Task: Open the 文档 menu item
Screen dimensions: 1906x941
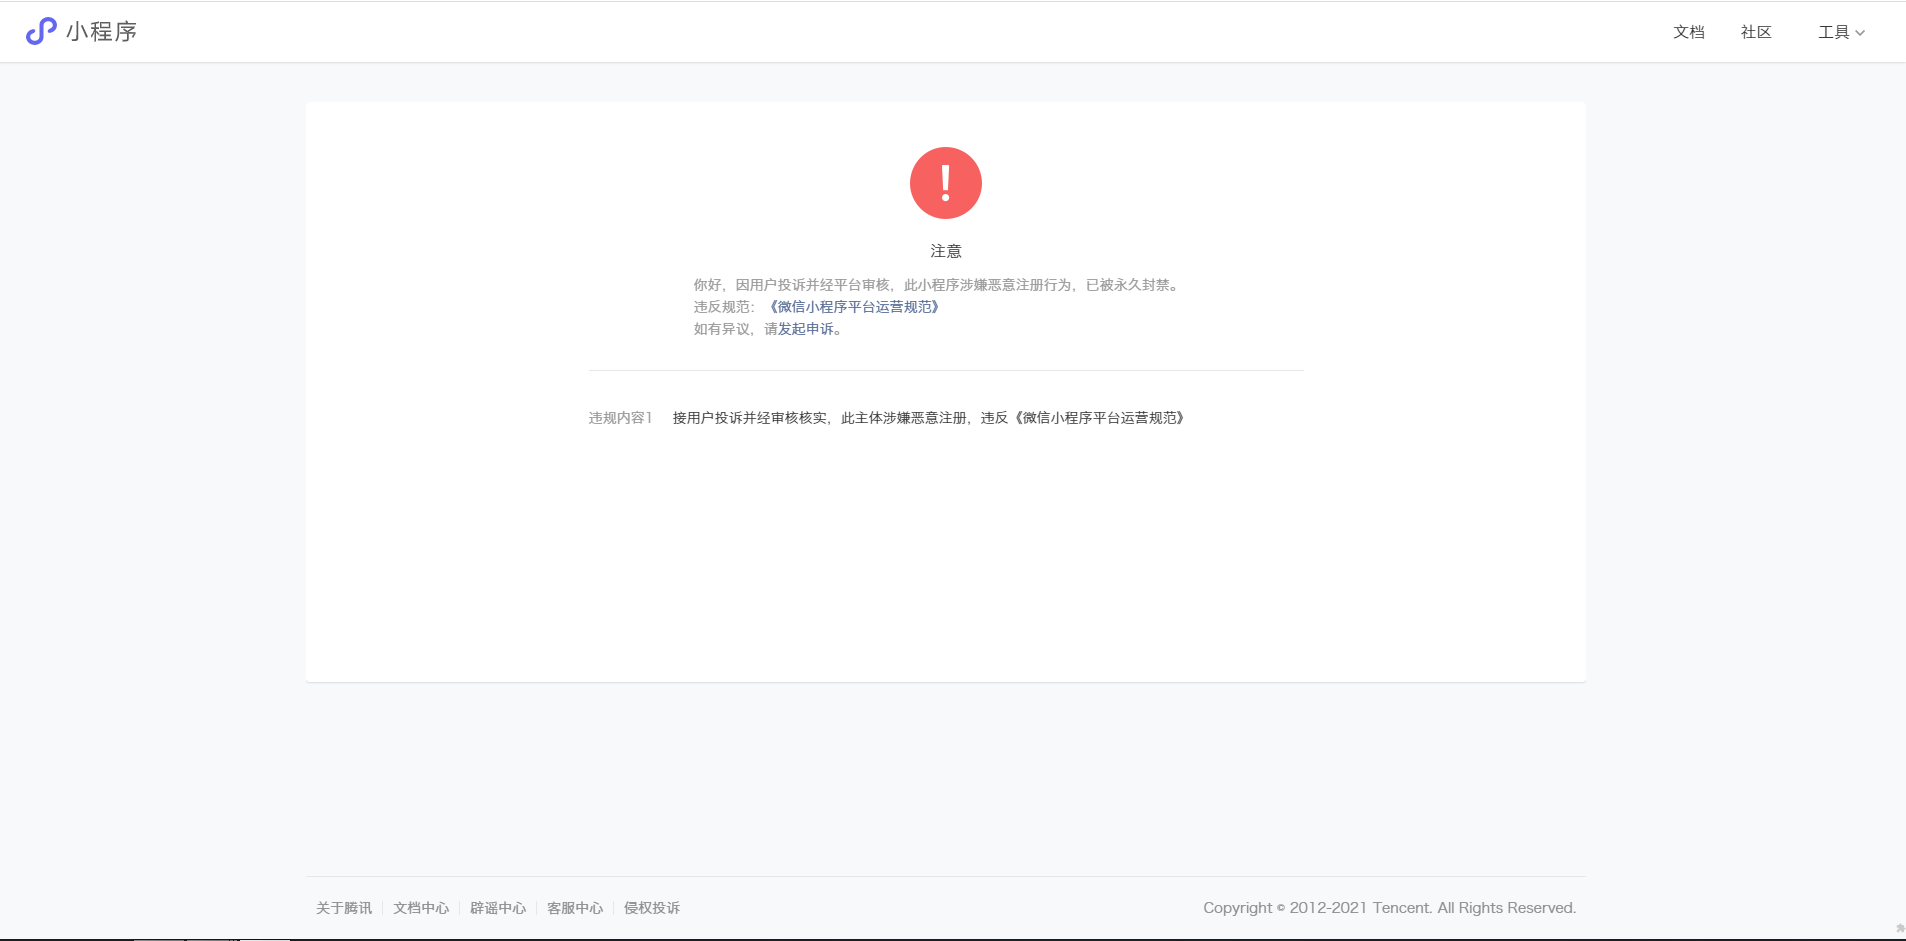Action: 1689,32
